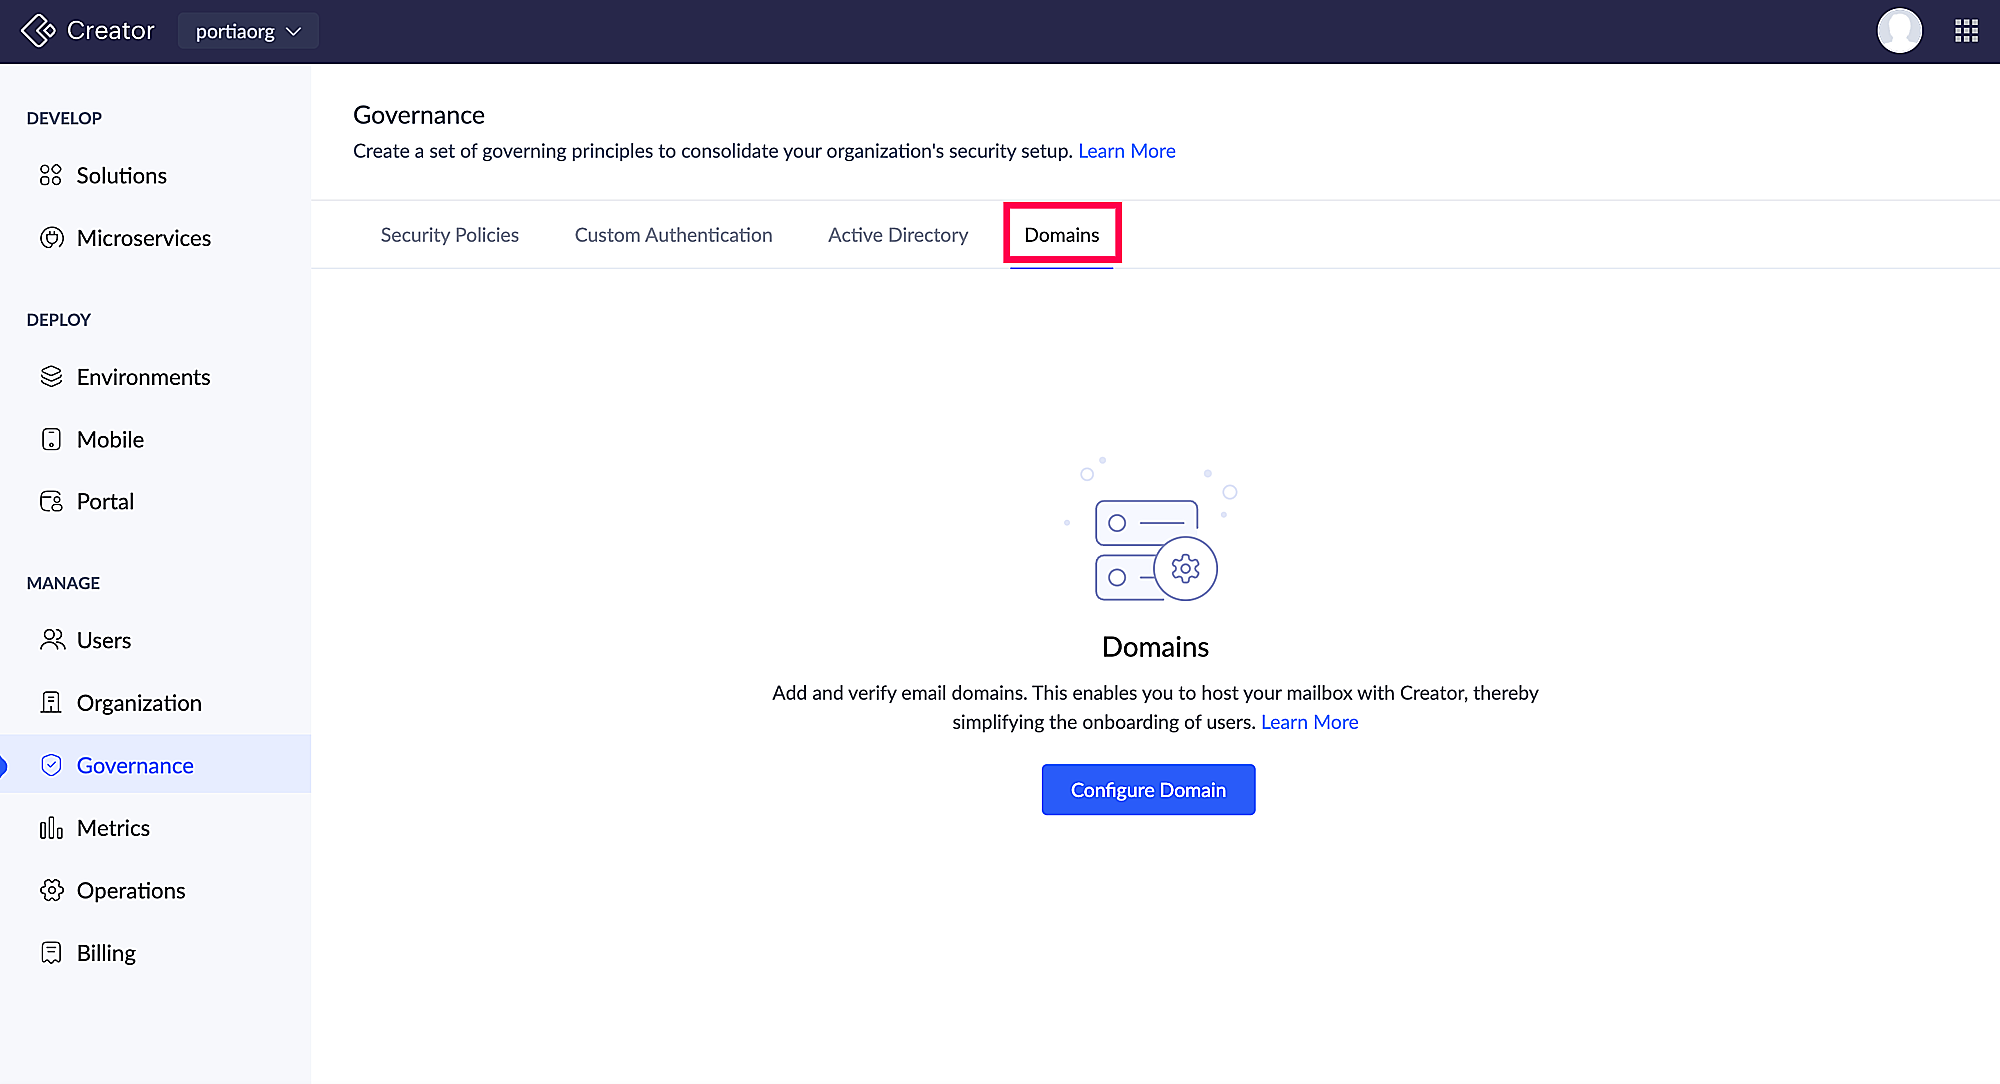
Task: Expand the portiaorg organization dropdown
Action: [x=248, y=31]
